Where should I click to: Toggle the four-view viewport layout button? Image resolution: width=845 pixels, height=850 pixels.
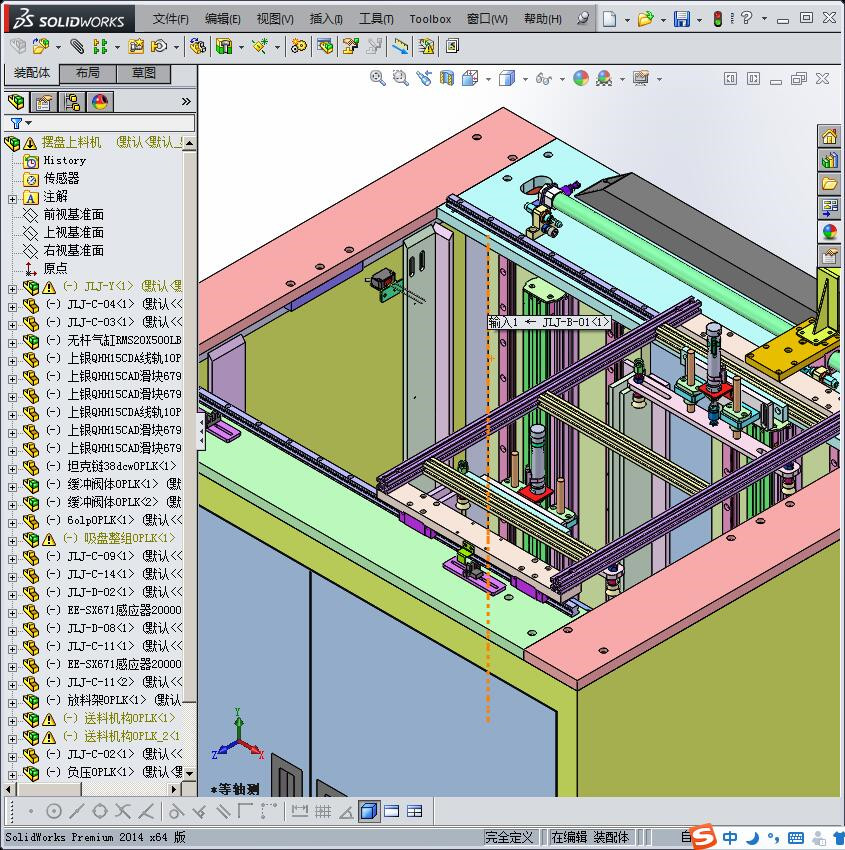(414, 812)
